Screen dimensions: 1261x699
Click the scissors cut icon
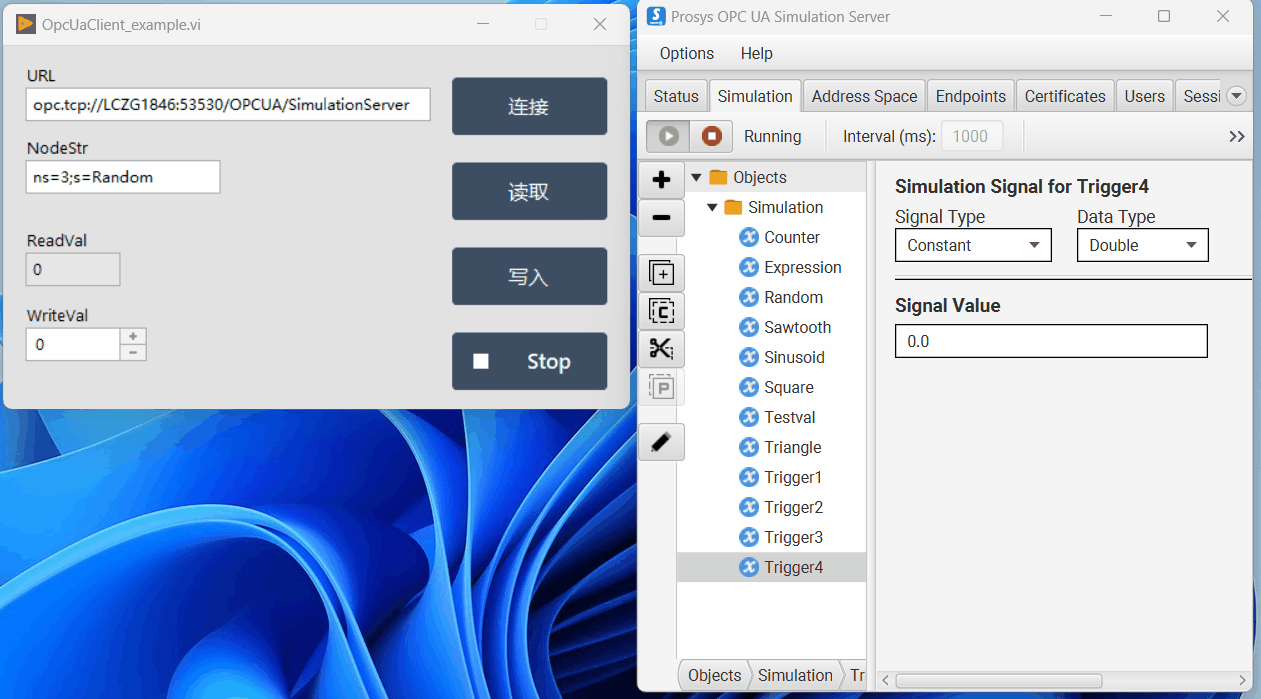pos(661,349)
